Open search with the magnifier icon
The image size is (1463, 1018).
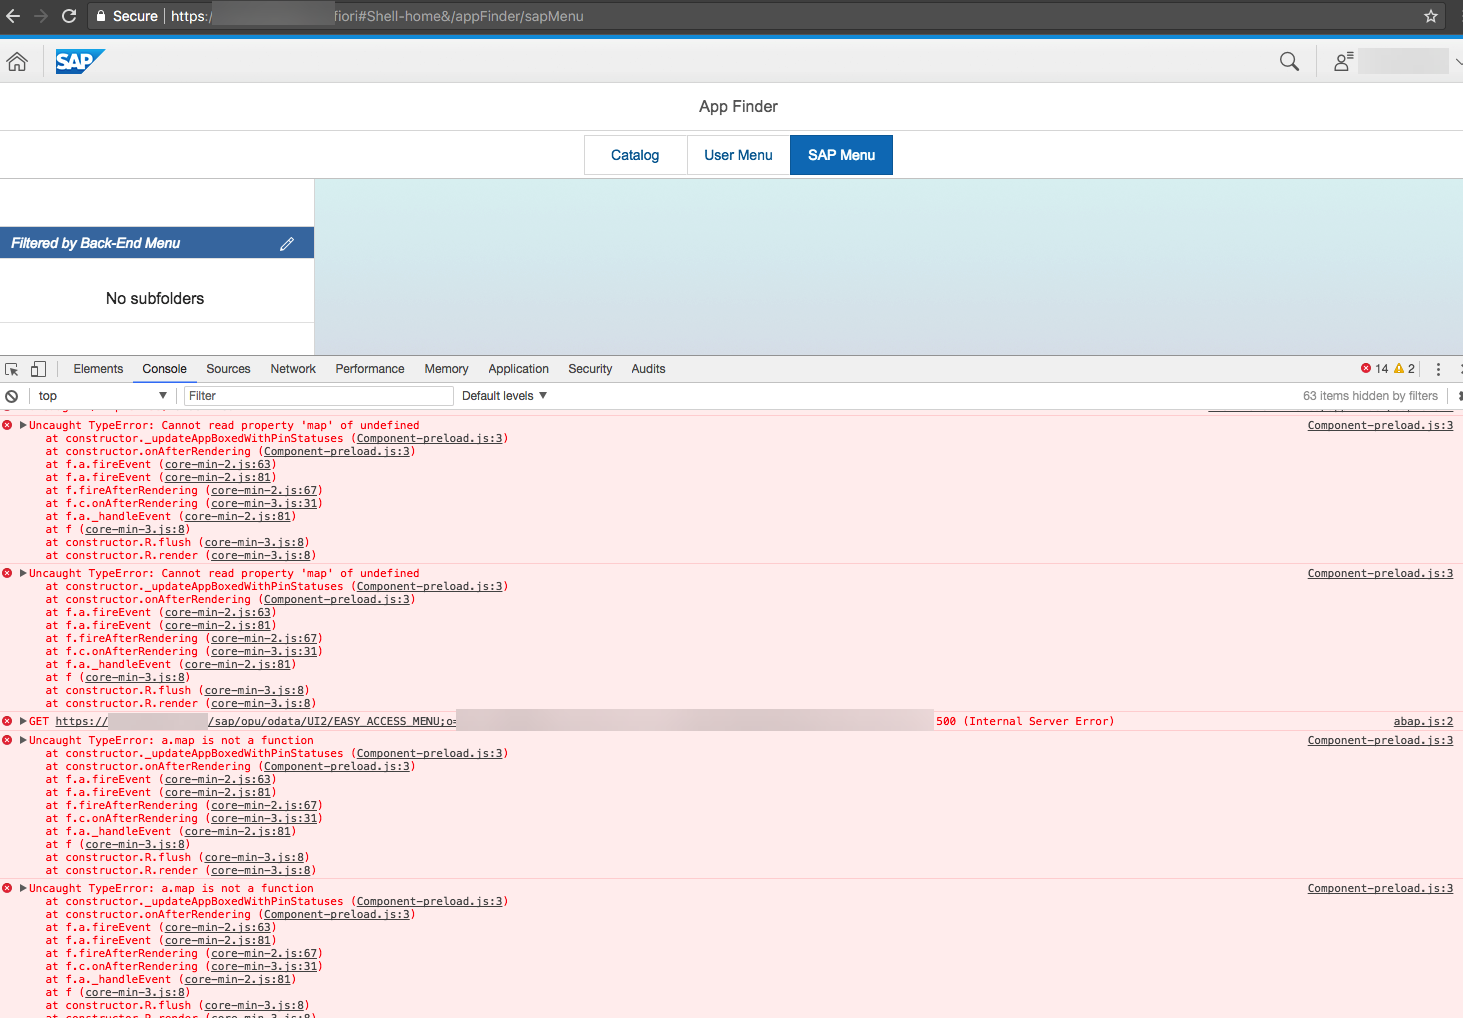tap(1289, 62)
